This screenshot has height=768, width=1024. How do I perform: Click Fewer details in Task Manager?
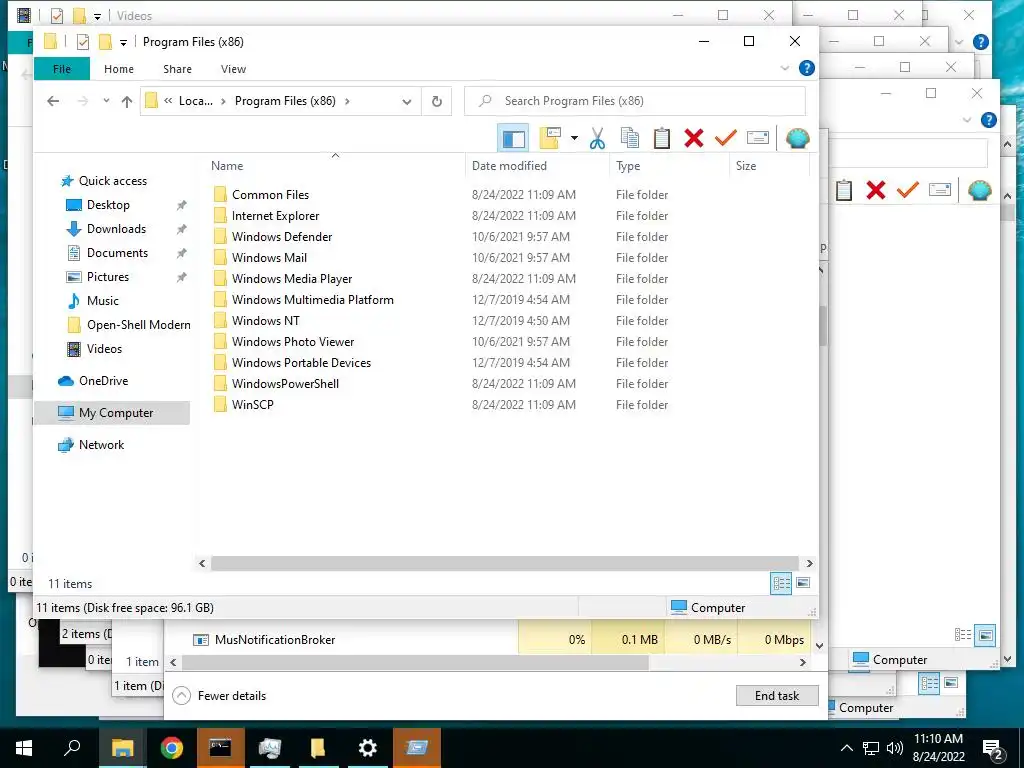220,696
